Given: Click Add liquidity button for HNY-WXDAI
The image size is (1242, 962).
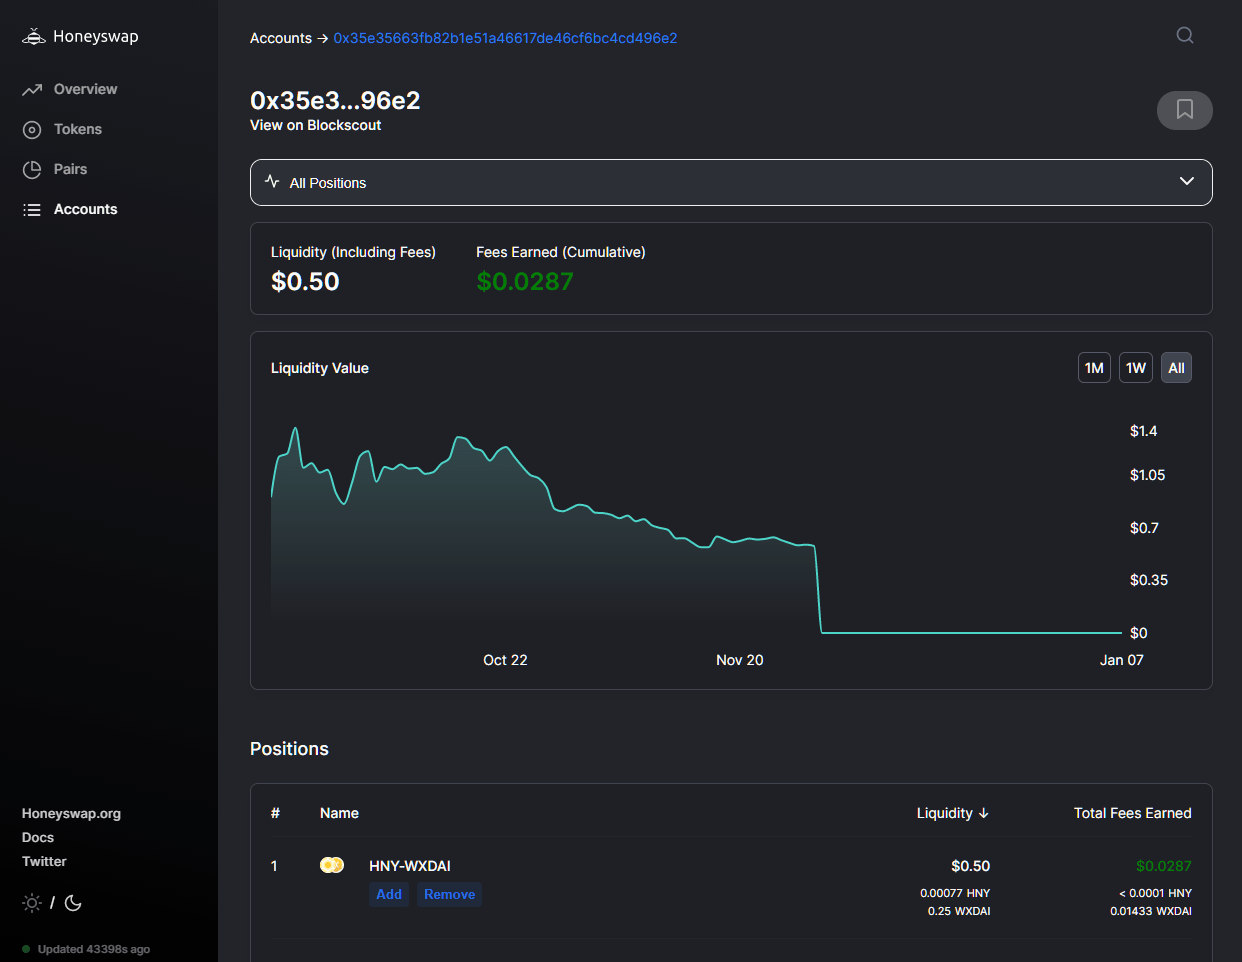Looking at the screenshot, I should click(x=389, y=894).
